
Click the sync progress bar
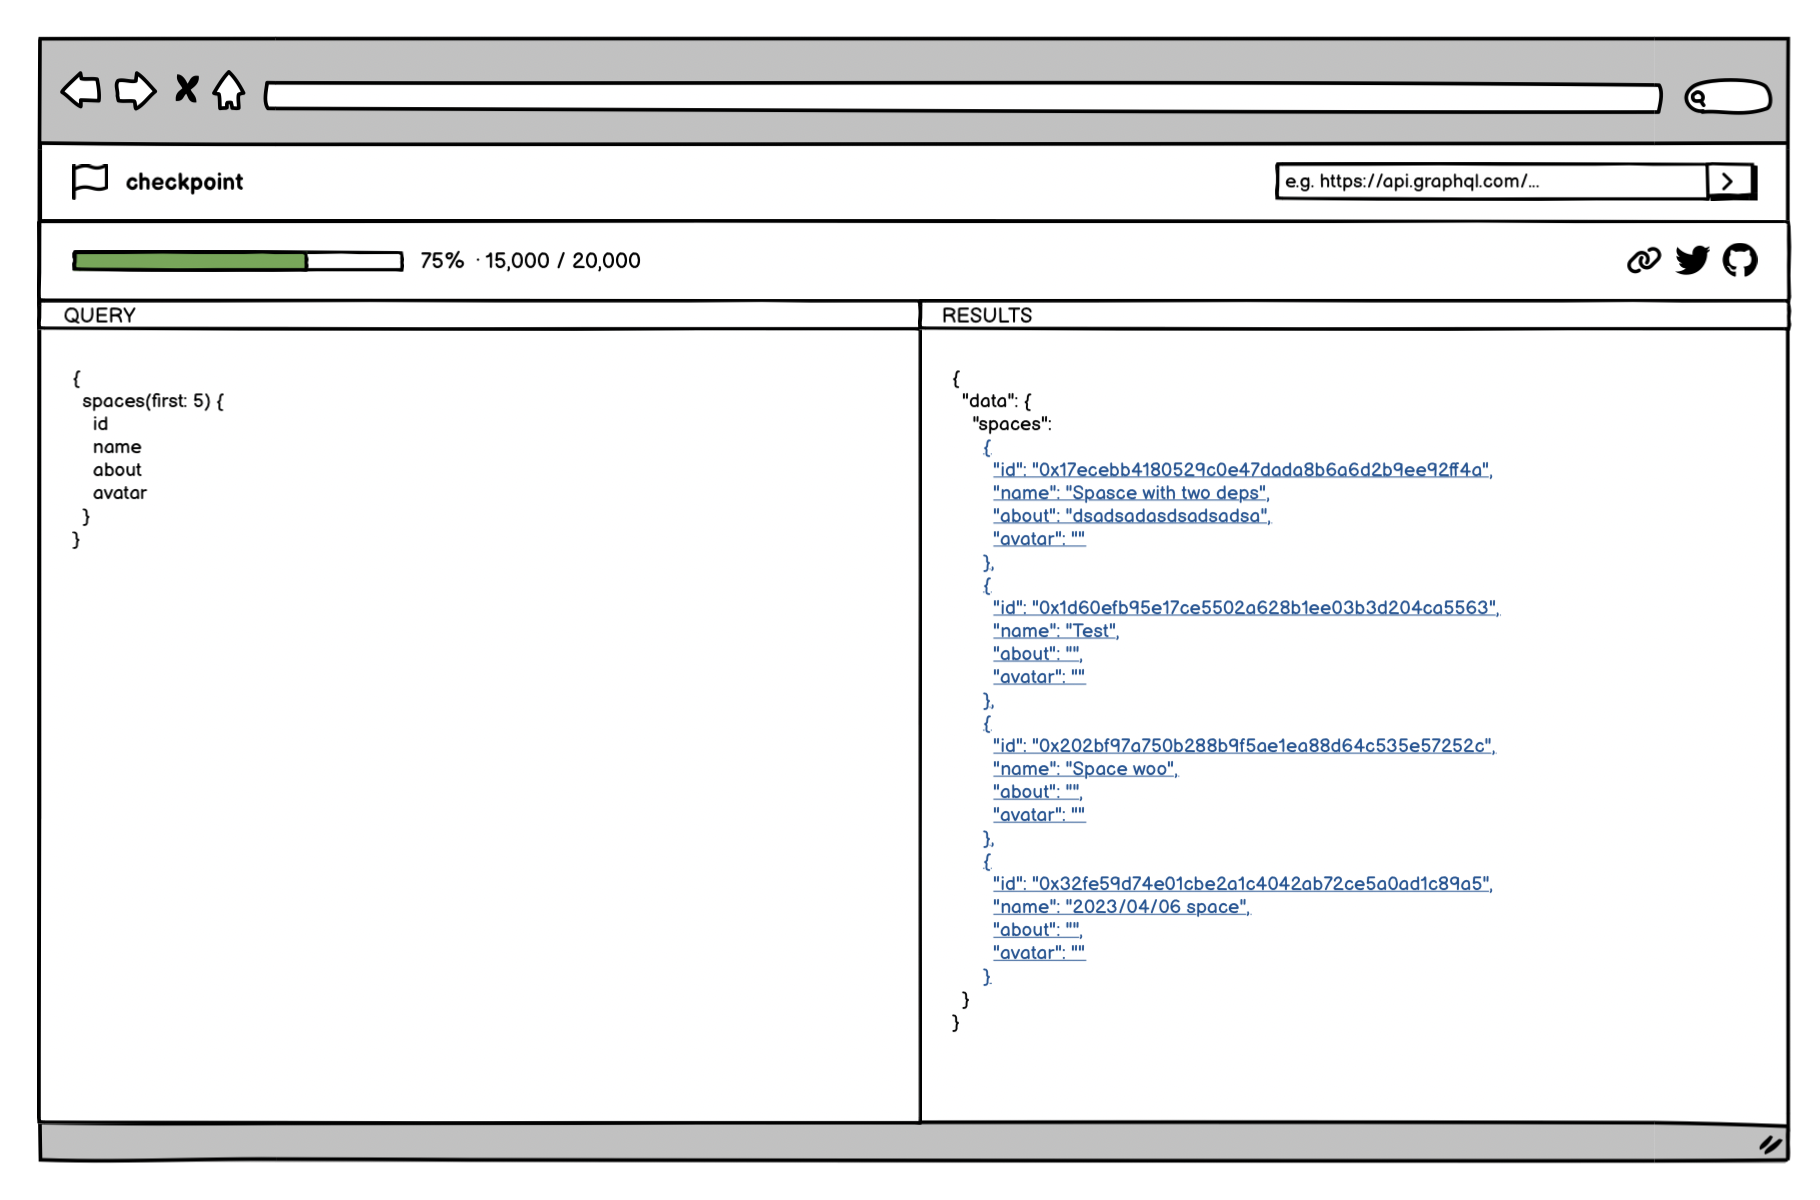238,261
